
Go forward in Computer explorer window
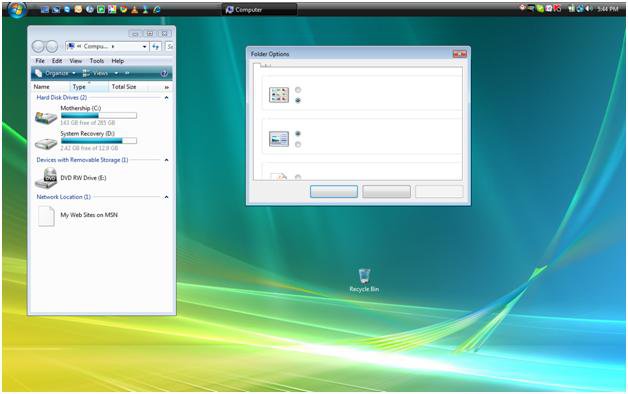click(x=52, y=46)
